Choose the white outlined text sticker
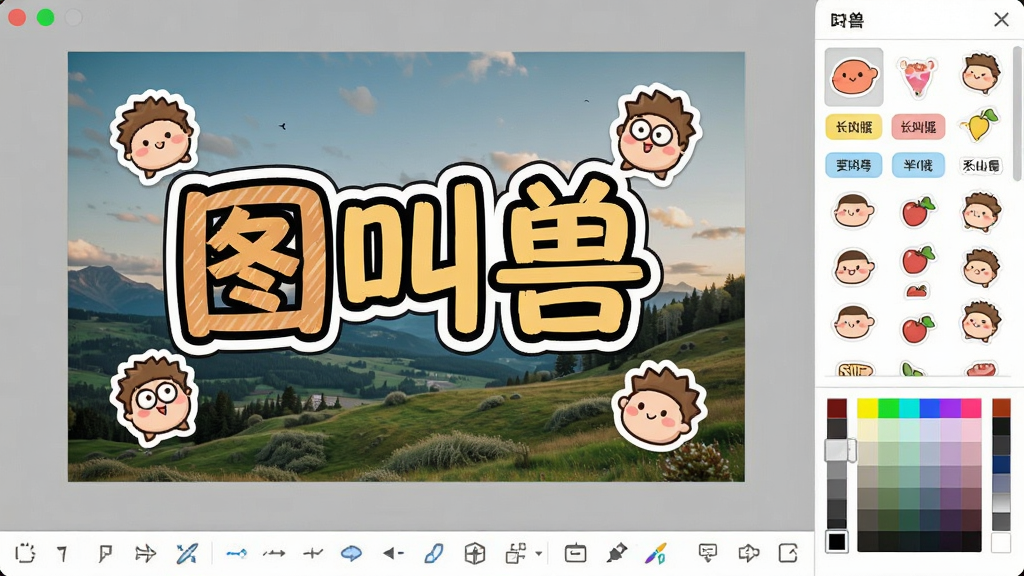 coord(980,166)
